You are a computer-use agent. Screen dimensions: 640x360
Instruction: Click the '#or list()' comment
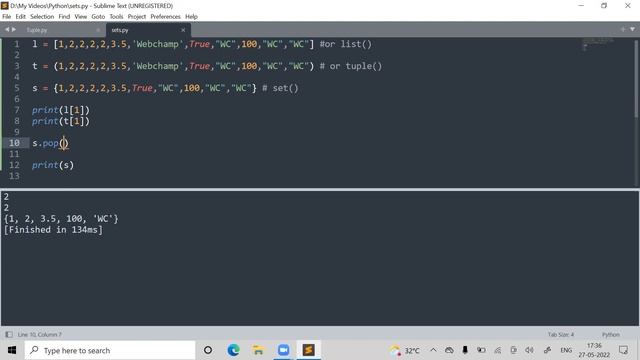pyautogui.click(x=346, y=44)
